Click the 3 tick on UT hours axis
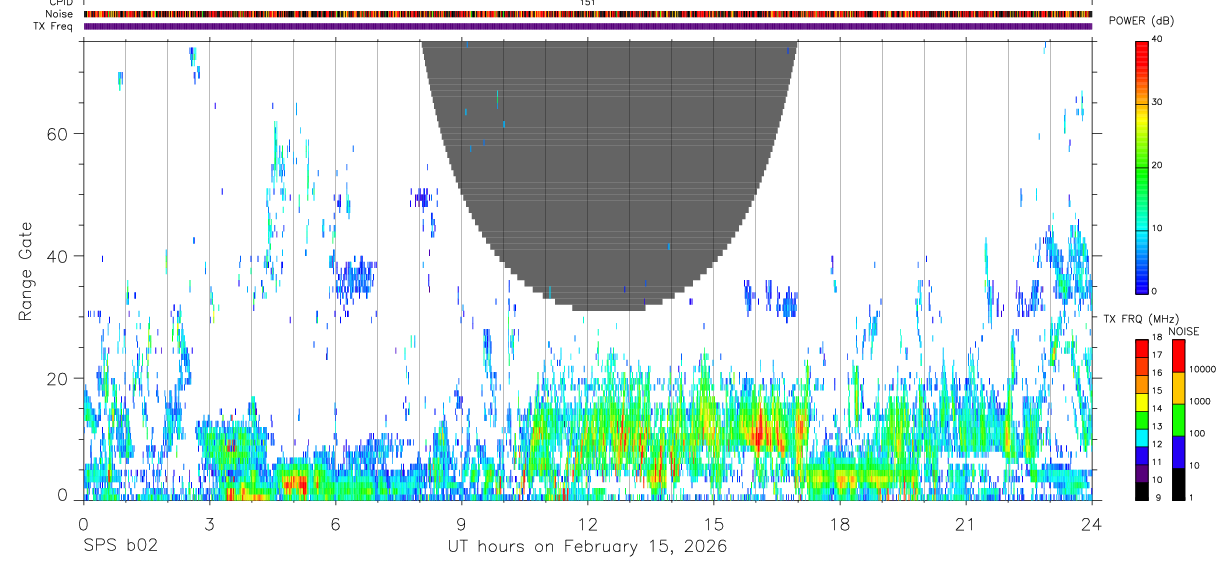The width and height of the screenshot is (1228, 567). 209,523
